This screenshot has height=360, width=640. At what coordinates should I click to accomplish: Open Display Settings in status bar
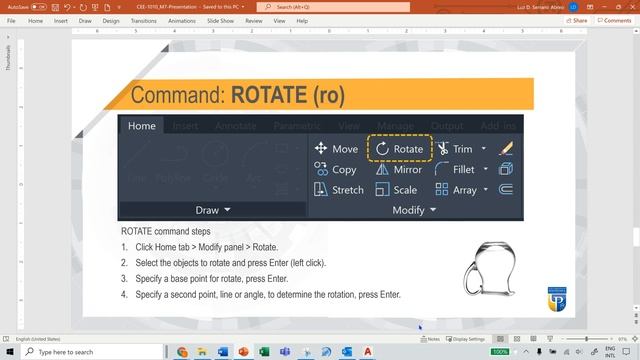465,339
